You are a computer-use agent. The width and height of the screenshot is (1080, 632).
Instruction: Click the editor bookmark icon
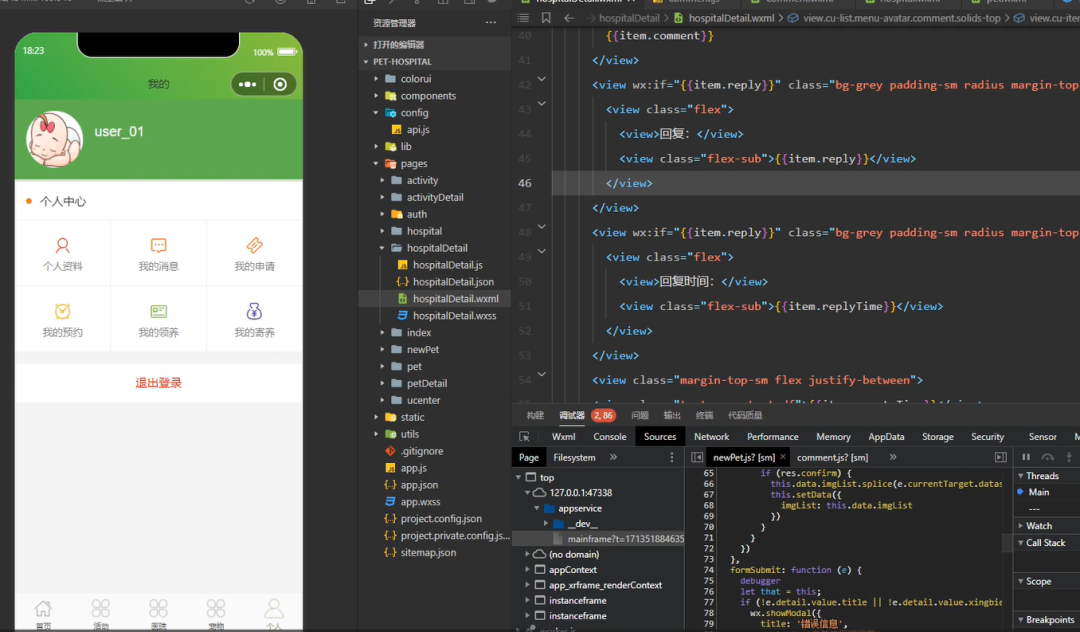[546, 18]
